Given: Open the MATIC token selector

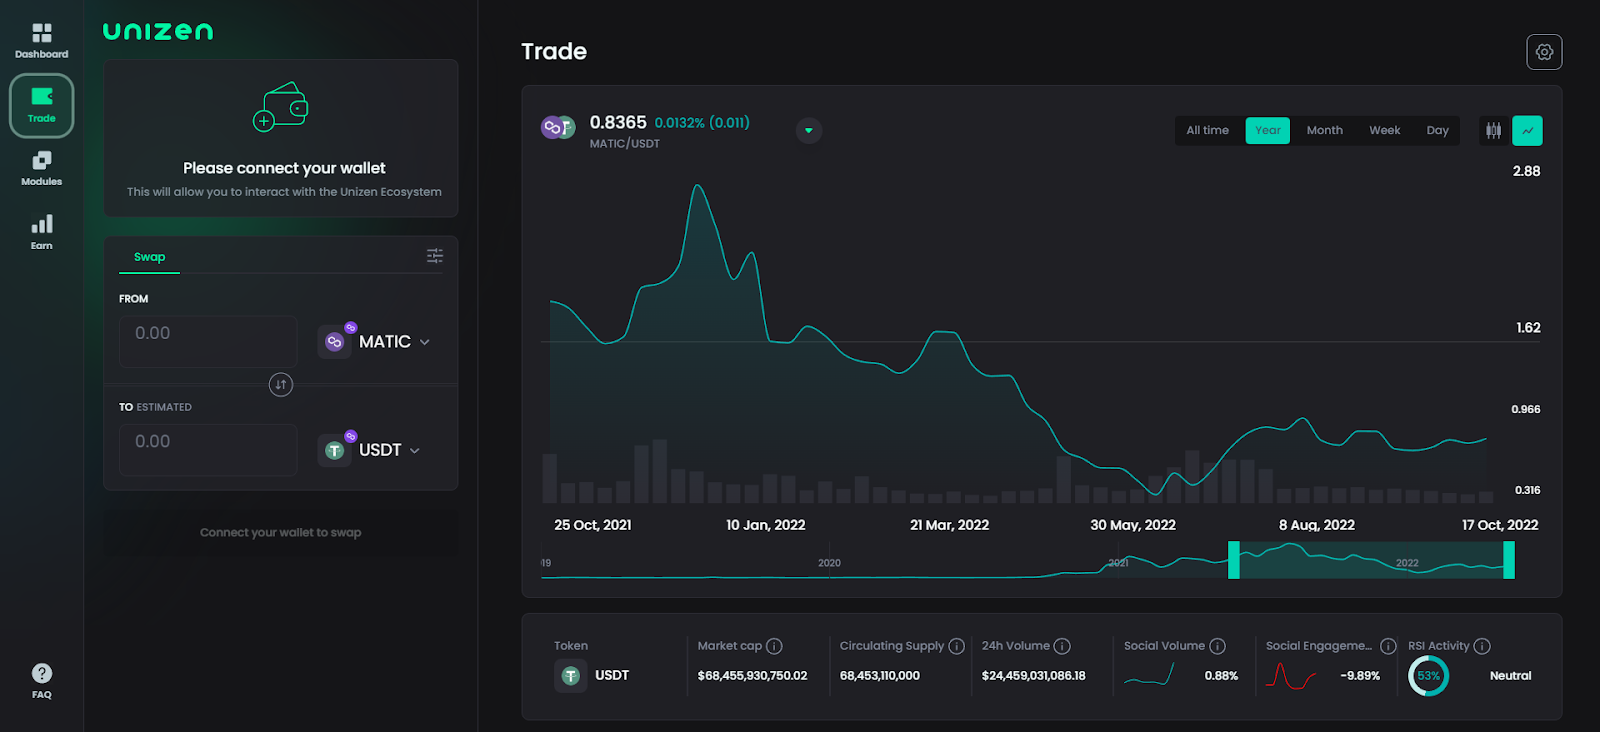Looking at the screenshot, I should click(x=376, y=341).
